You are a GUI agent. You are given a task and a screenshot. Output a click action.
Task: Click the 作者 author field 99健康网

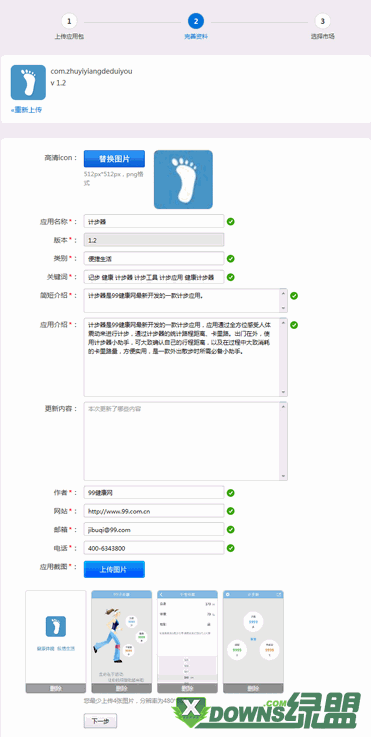[x=154, y=493]
